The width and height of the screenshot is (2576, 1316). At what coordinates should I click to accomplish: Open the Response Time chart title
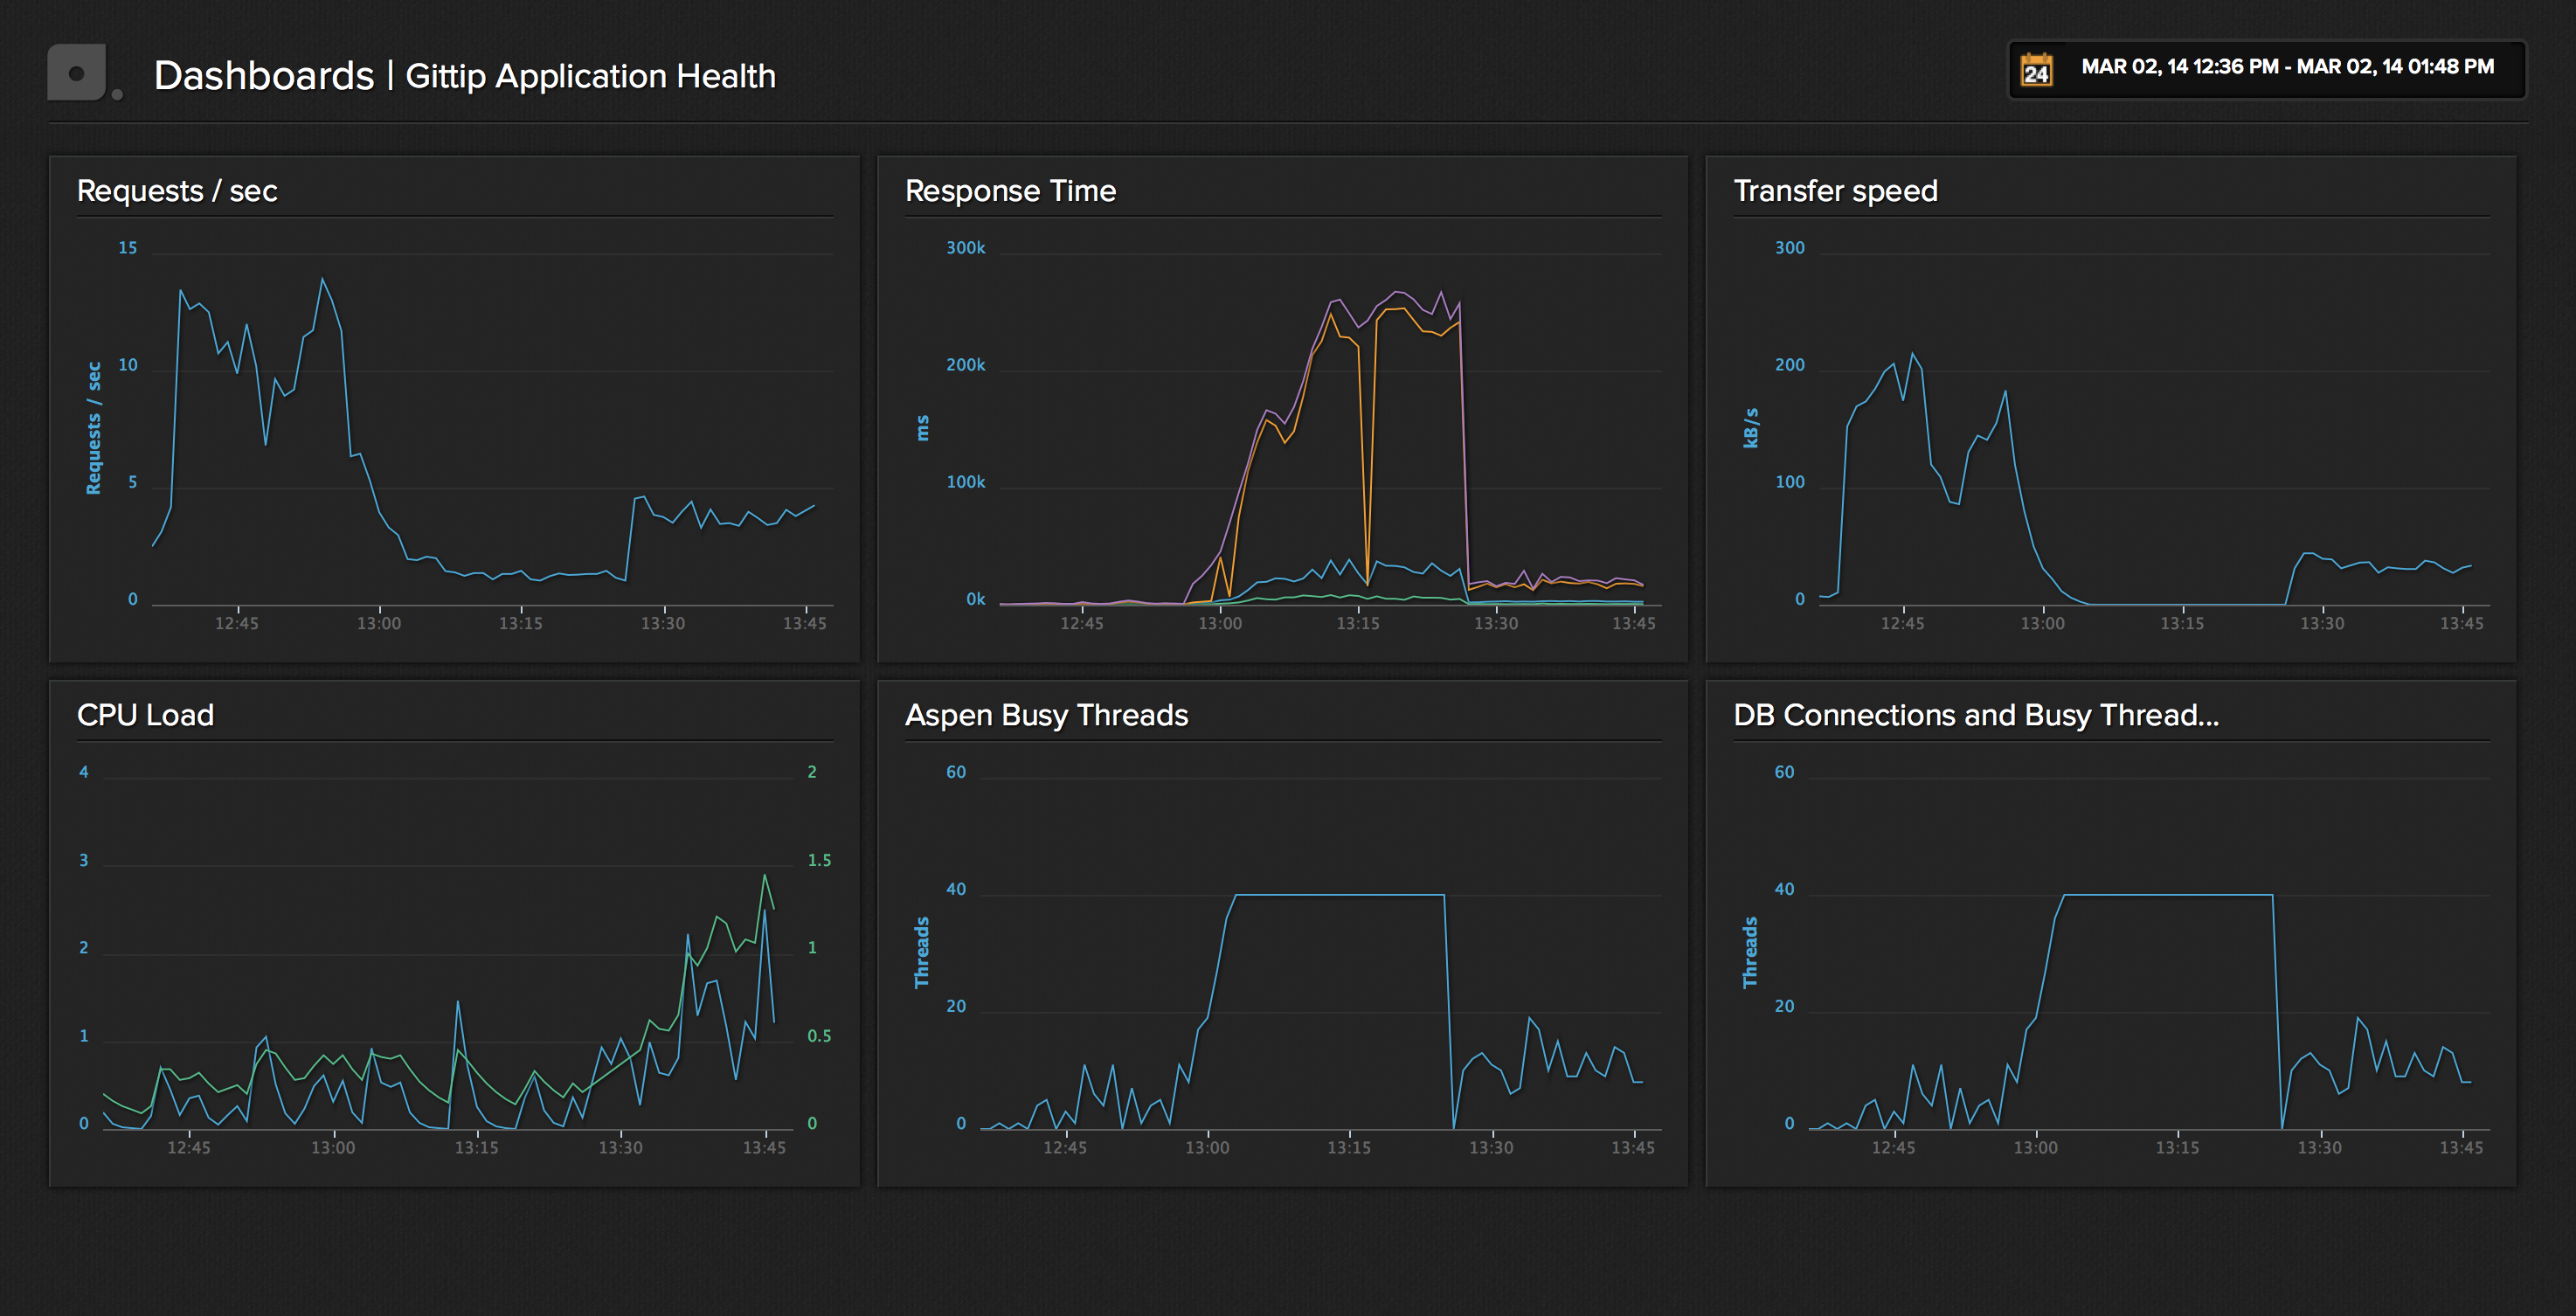pyautogui.click(x=1010, y=190)
